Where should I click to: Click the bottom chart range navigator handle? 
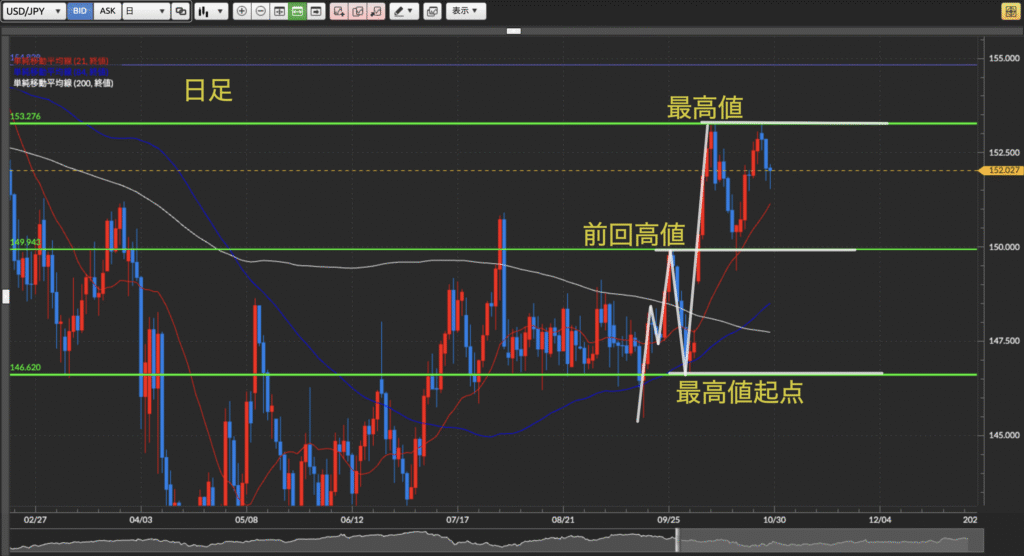point(678,539)
